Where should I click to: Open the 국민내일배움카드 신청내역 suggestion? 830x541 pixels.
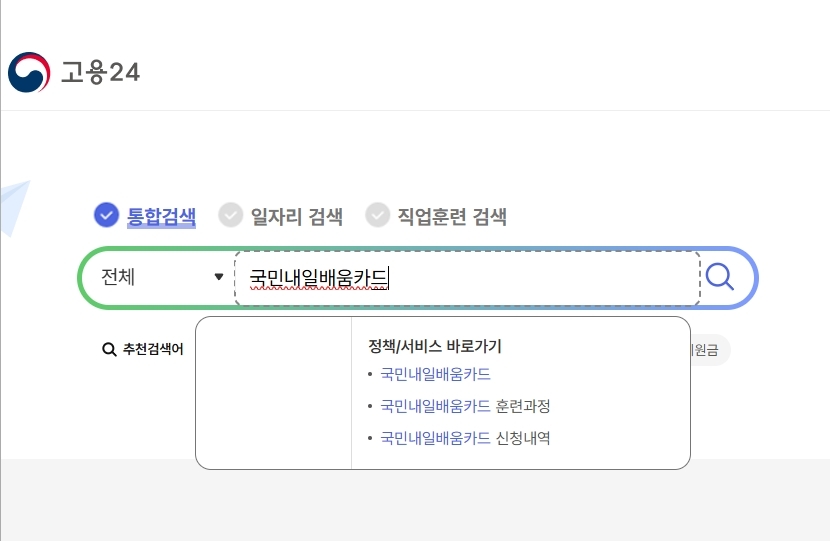(x=465, y=438)
